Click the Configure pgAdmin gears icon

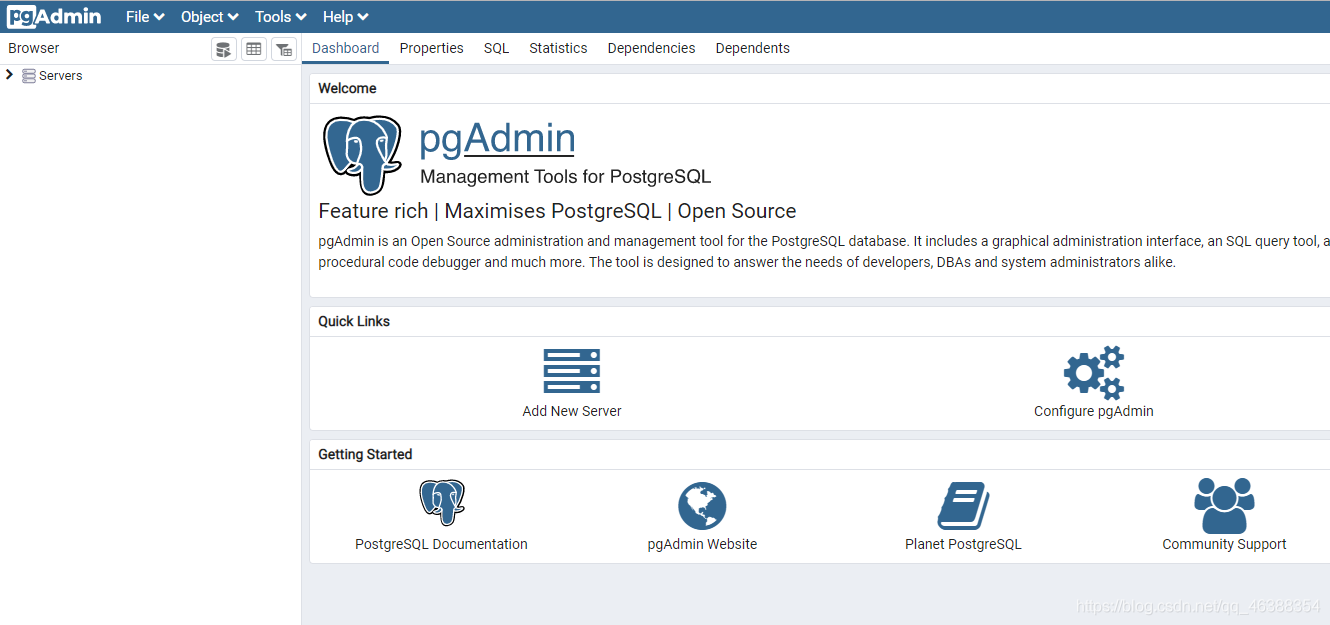[1094, 373]
